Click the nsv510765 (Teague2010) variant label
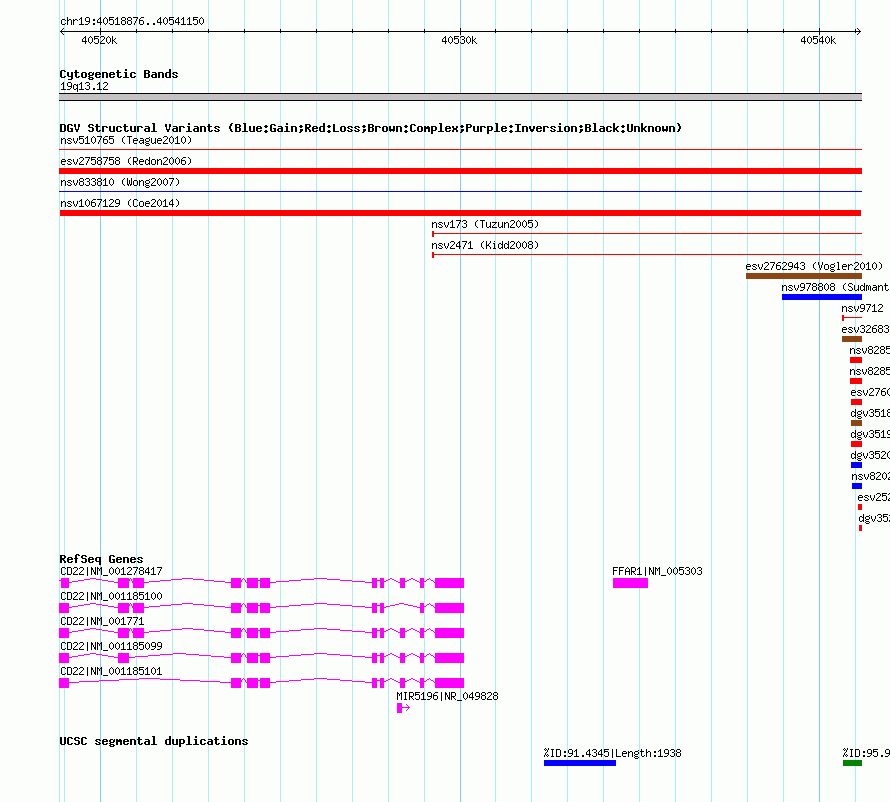The height and width of the screenshot is (802, 890). click(126, 140)
